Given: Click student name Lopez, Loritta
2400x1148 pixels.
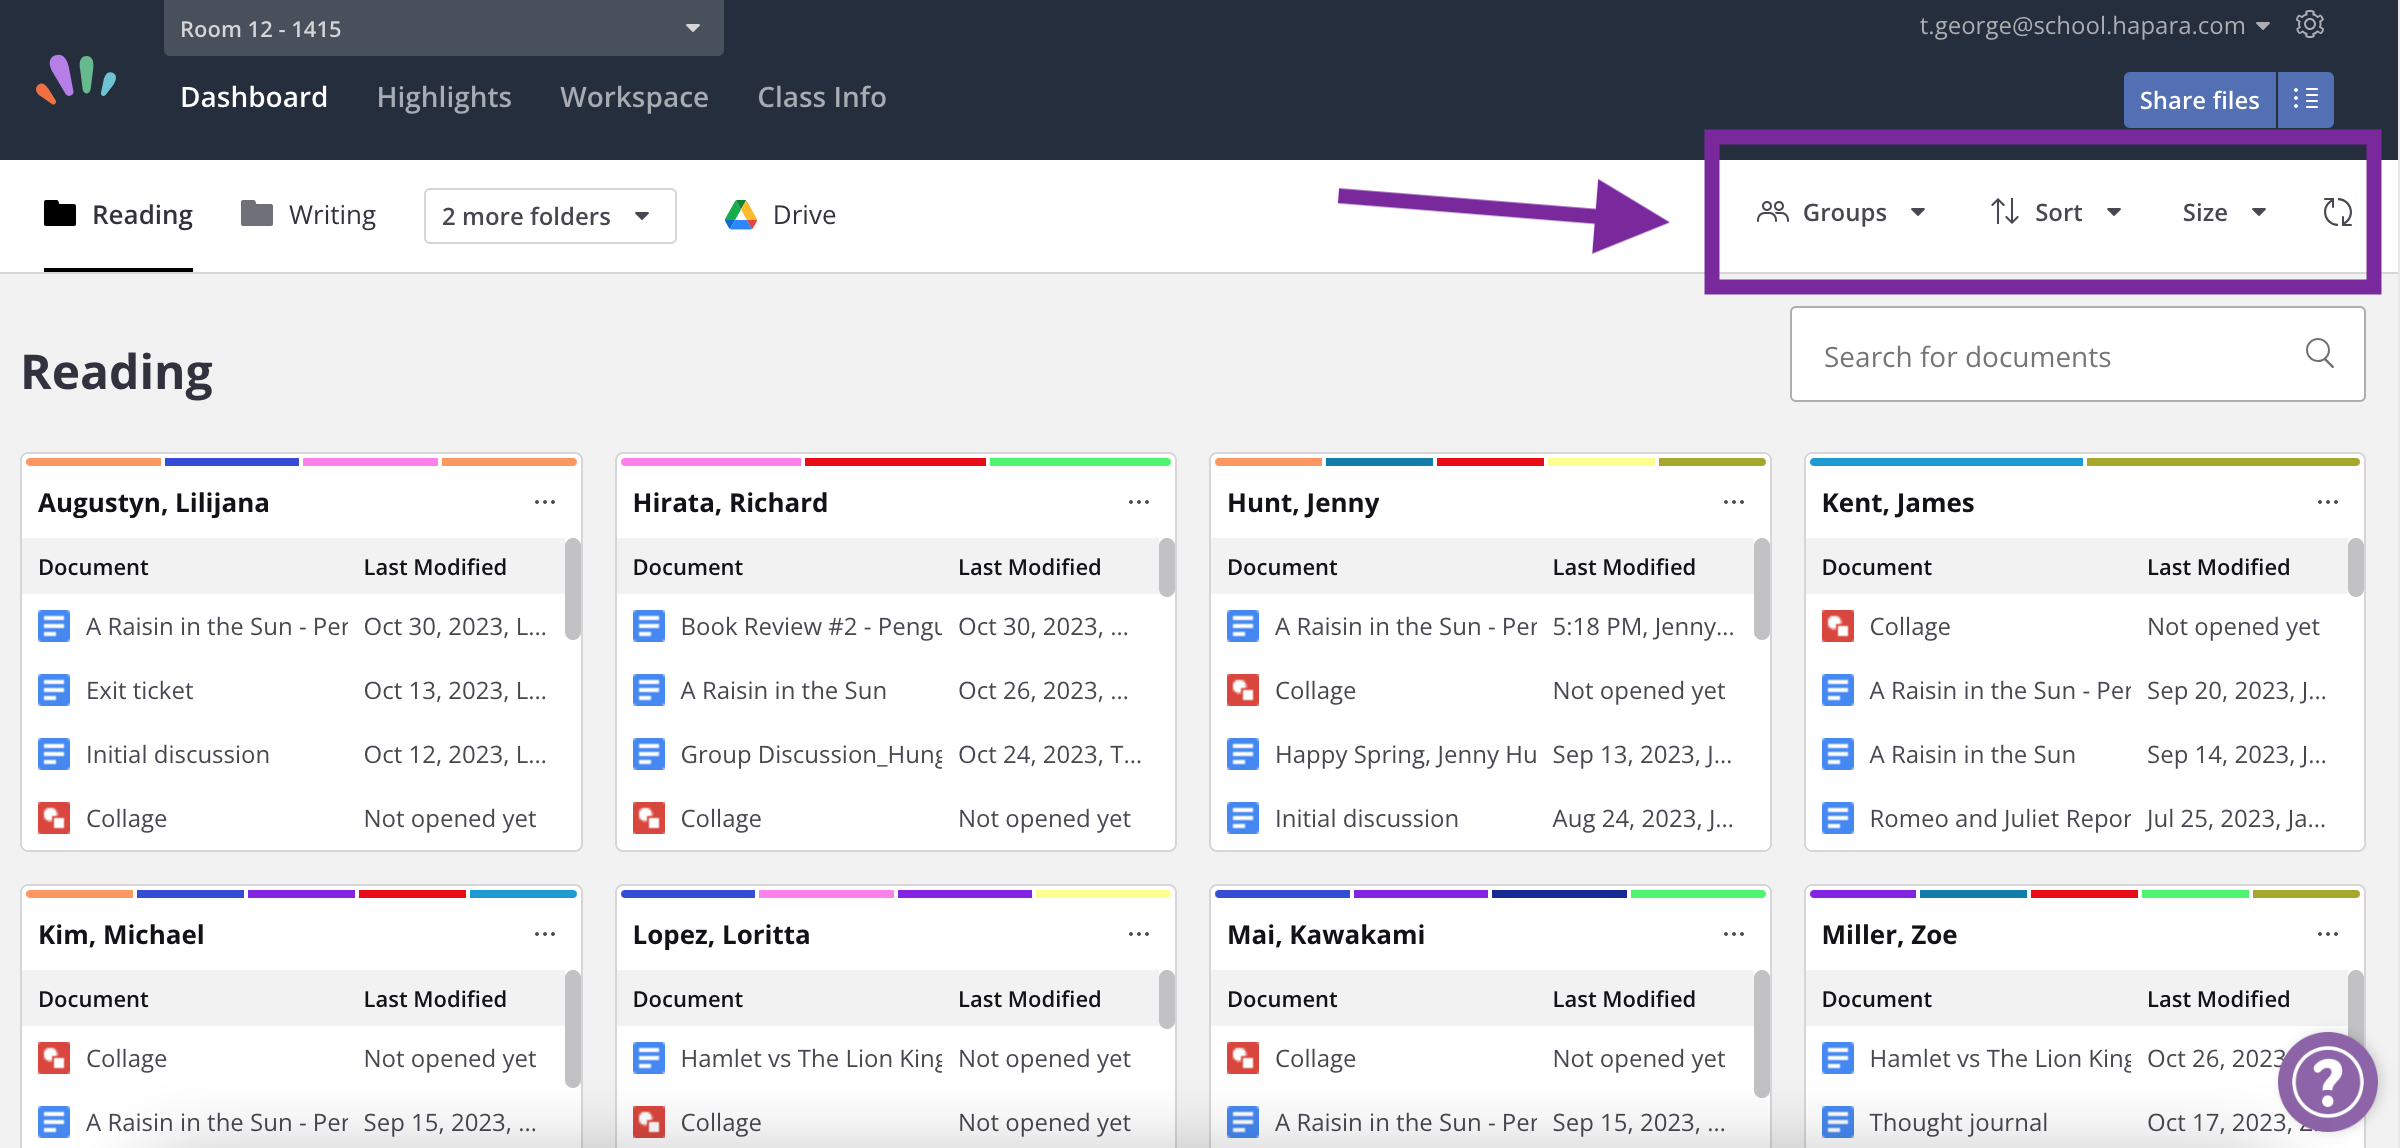Looking at the screenshot, I should point(721,934).
